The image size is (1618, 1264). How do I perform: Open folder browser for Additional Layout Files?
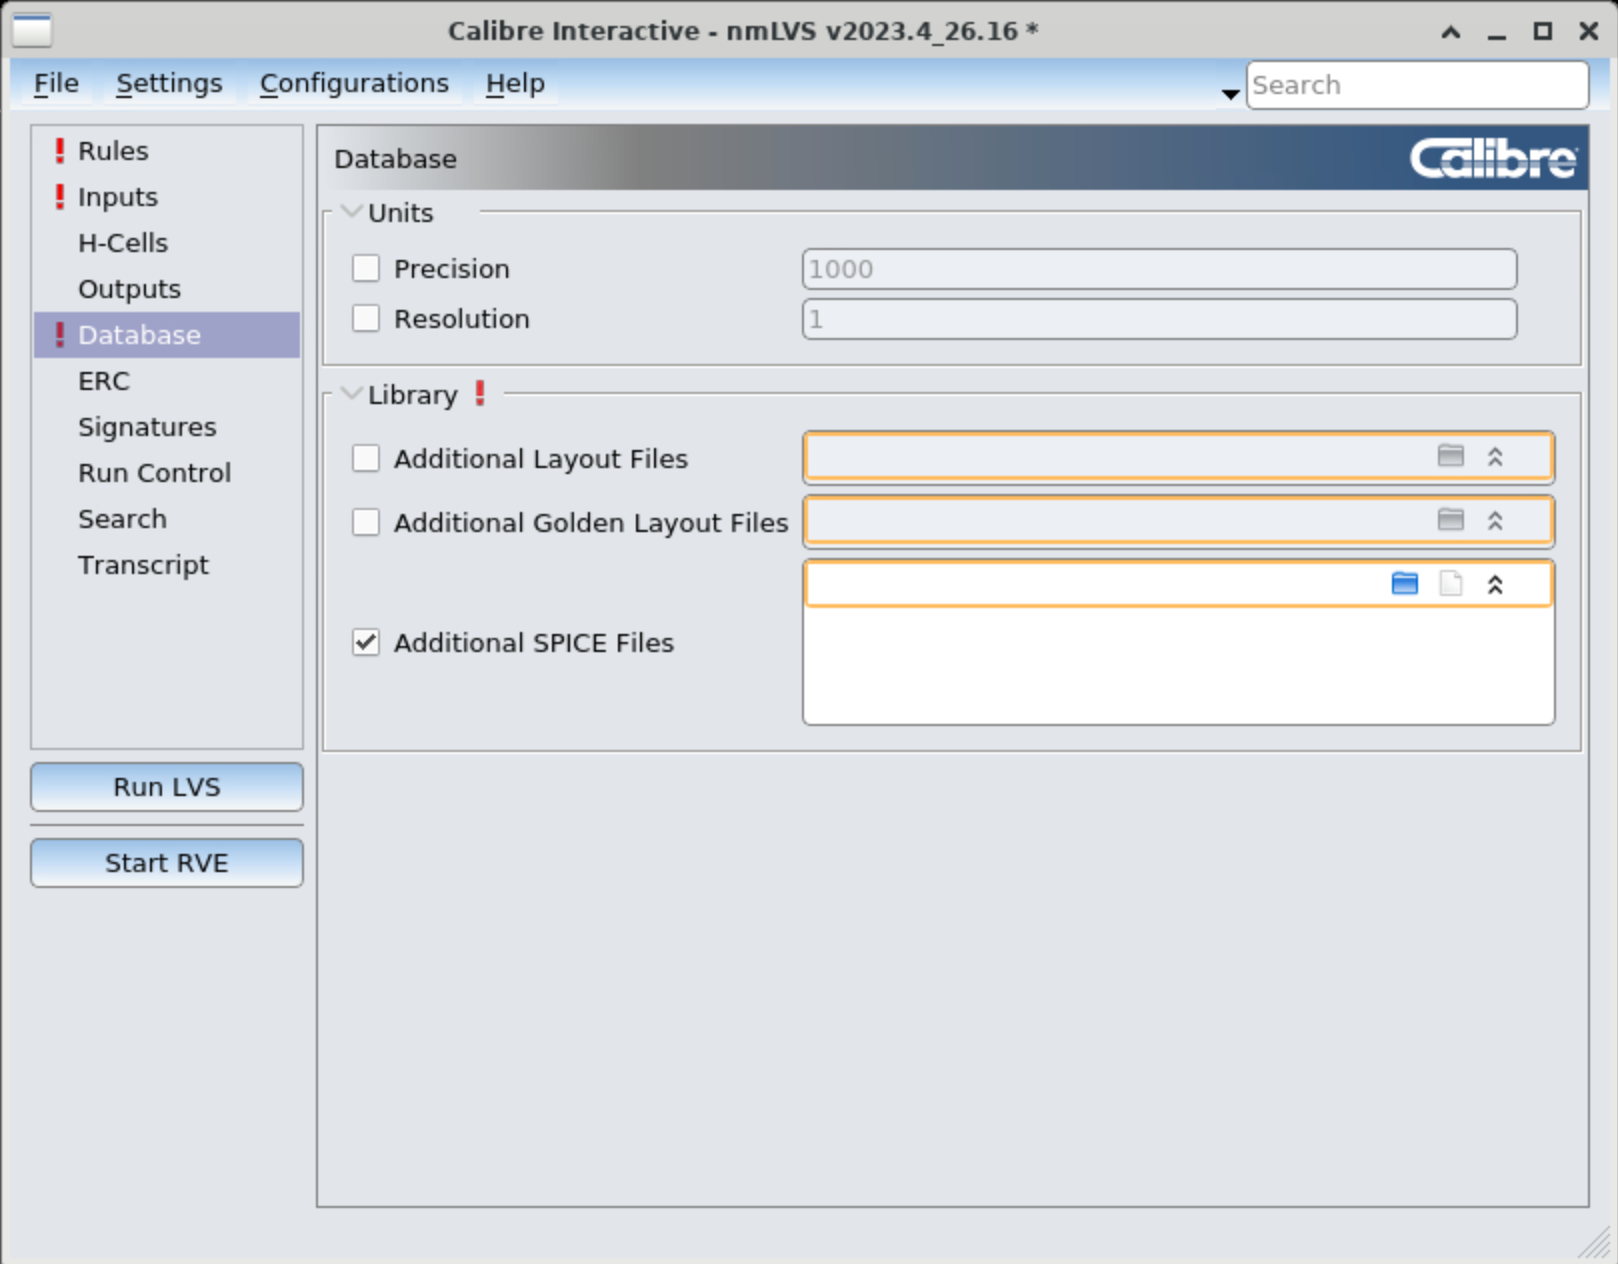click(x=1450, y=457)
